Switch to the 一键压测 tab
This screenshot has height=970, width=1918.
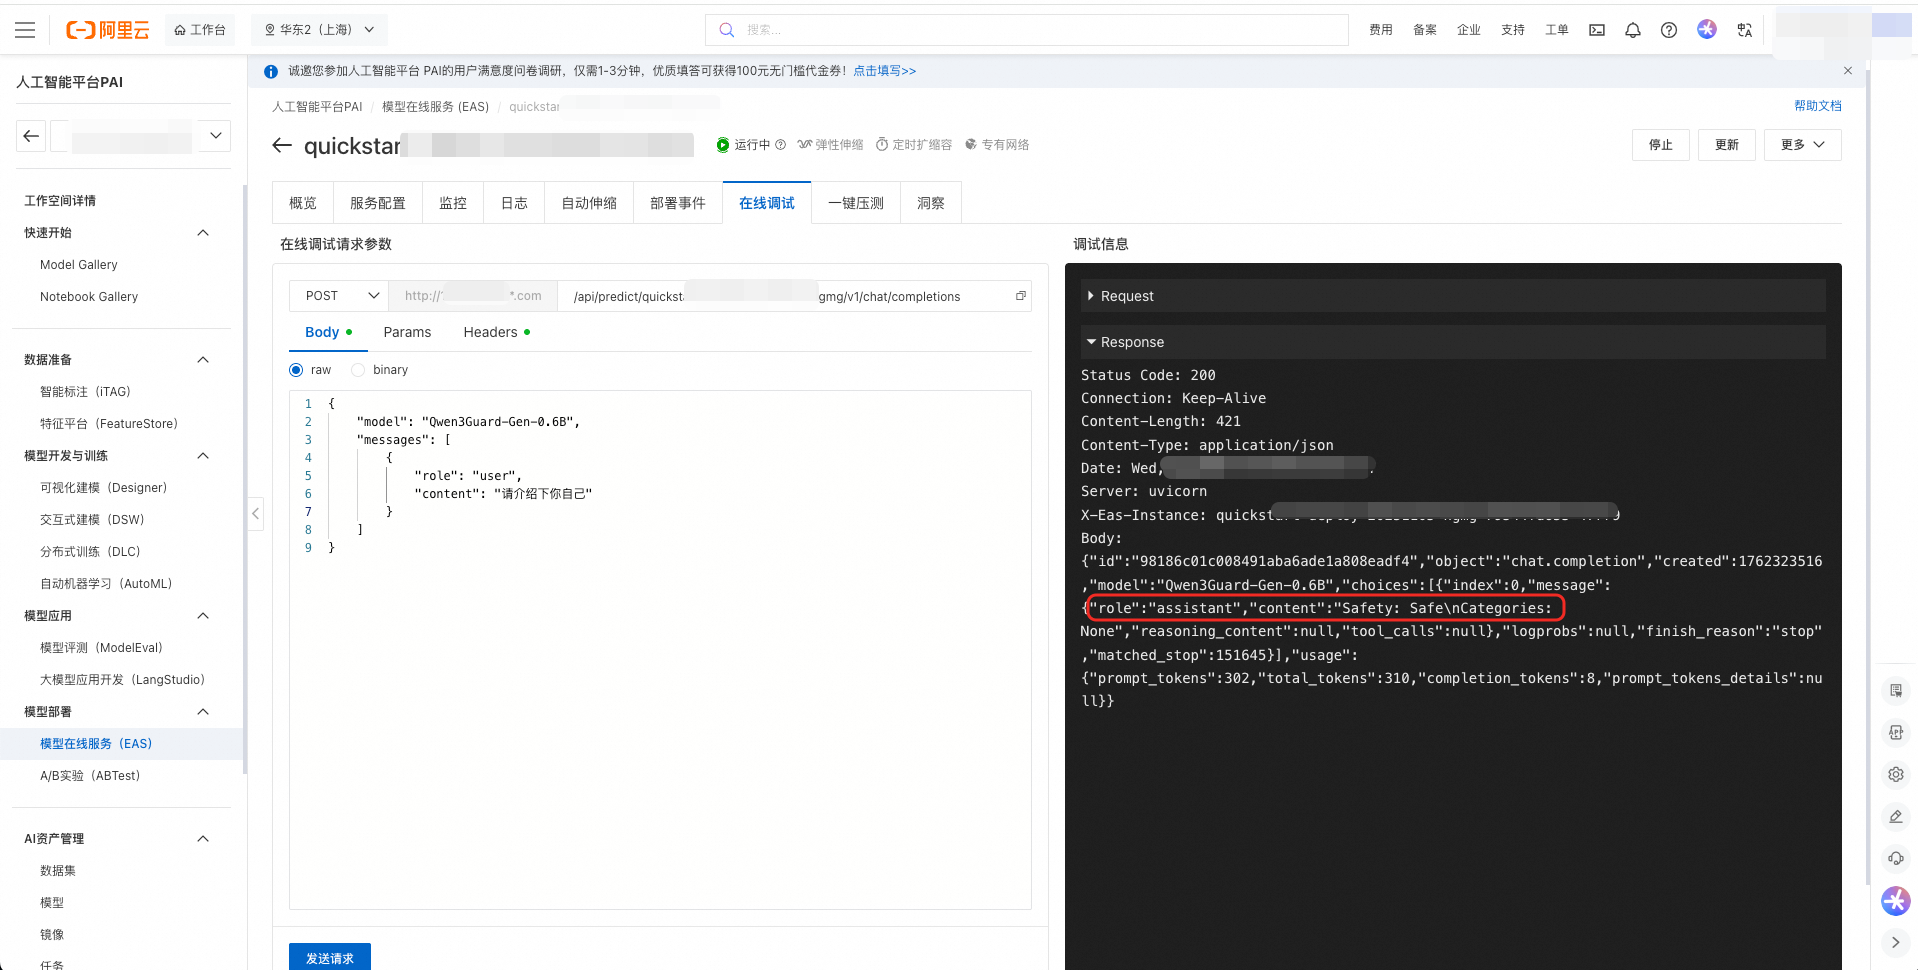point(856,203)
